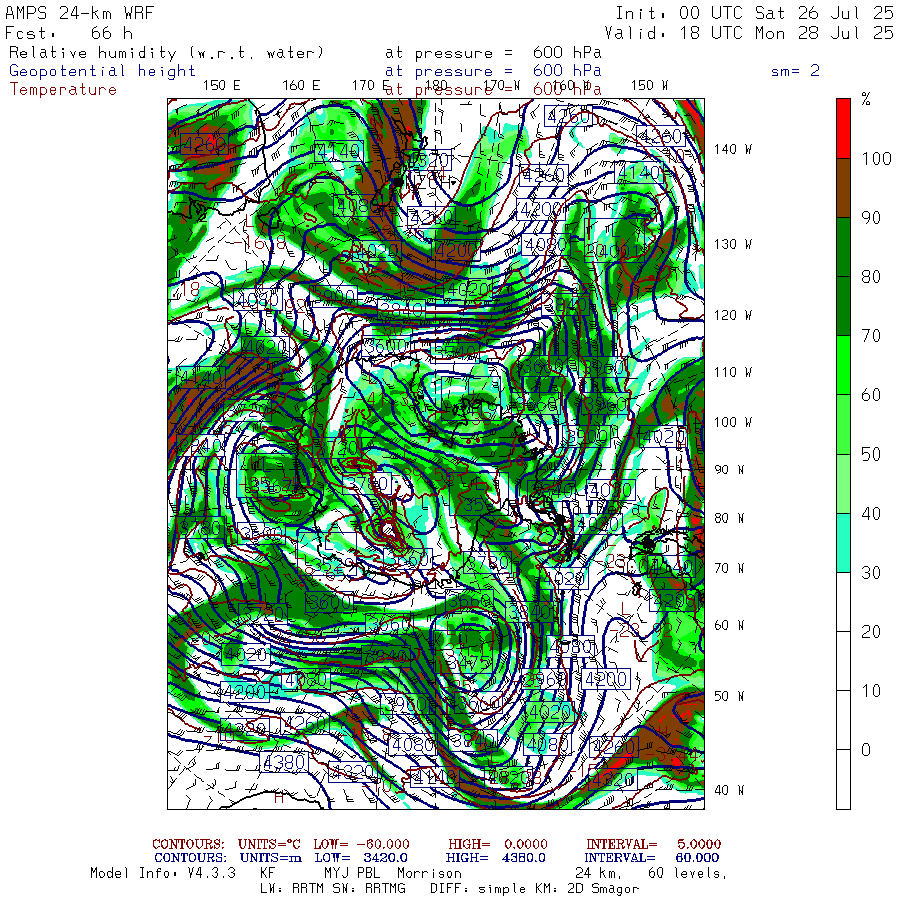Screen dimensions: 900x900
Task: Click the '60 levels,' text
Action: click(x=688, y=874)
